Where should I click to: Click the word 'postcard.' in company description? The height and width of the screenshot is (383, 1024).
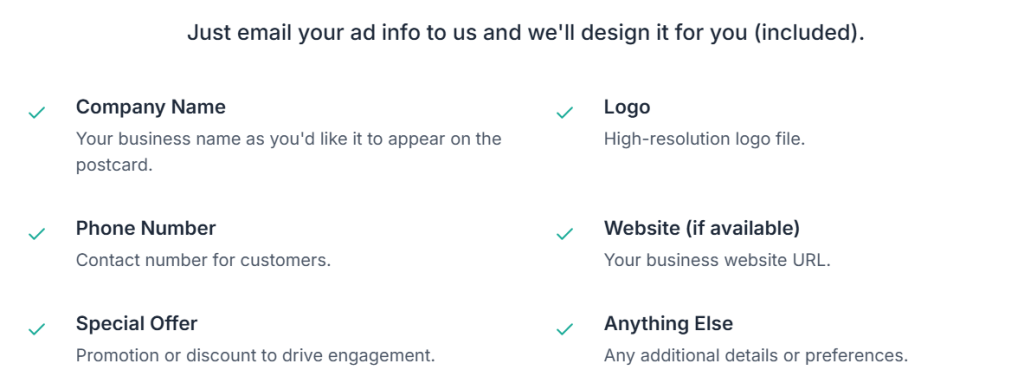[114, 165]
